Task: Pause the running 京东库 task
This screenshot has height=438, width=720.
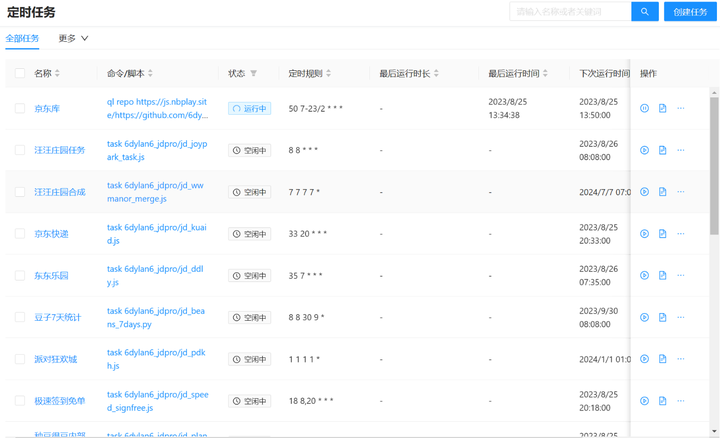Action: tap(644, 108)
